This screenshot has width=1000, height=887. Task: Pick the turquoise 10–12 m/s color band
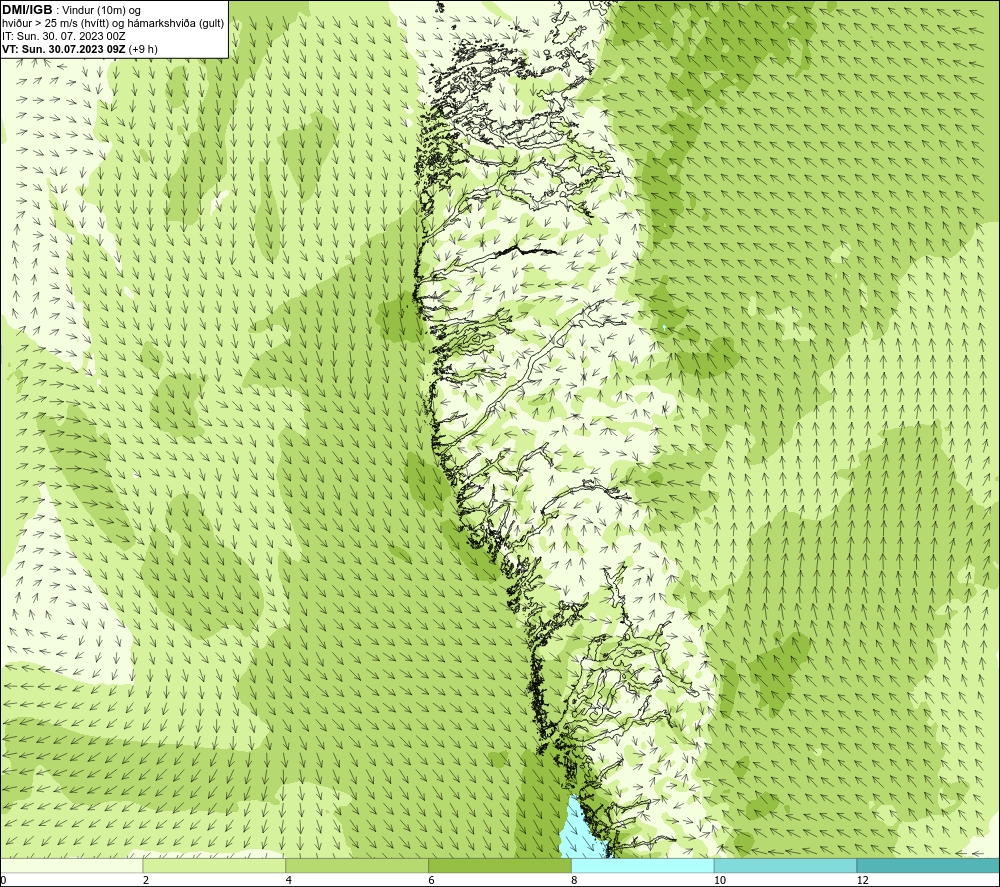click(786, 865)
